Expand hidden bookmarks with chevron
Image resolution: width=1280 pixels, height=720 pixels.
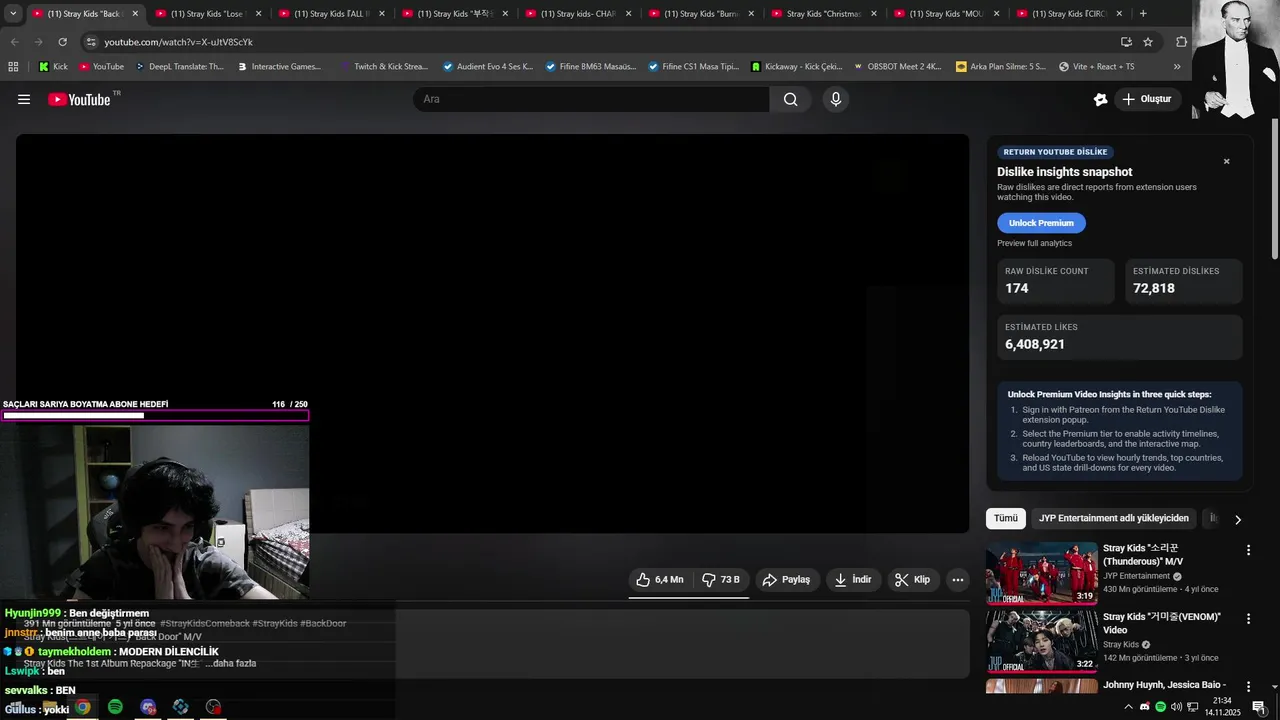[x=1177, y=67]
